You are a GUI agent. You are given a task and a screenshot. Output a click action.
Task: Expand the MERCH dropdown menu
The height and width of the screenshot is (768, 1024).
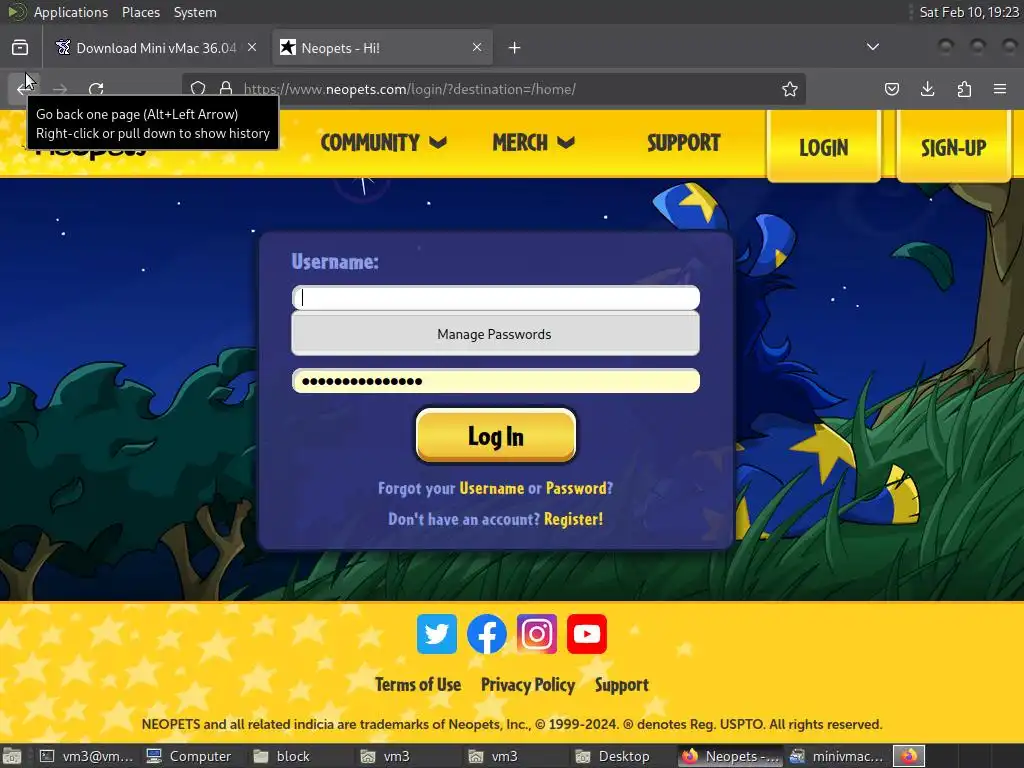534,142
